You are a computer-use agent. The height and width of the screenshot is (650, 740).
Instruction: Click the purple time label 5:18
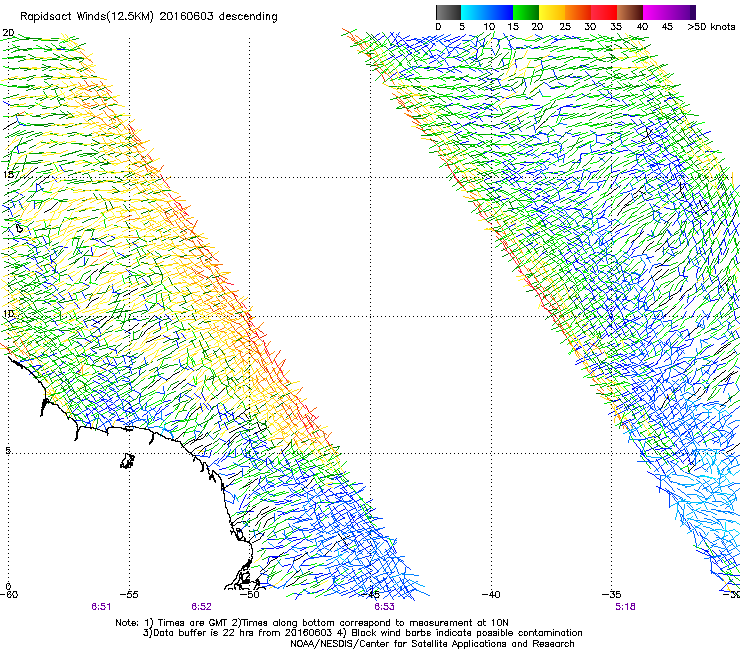[x=625, y=607]
